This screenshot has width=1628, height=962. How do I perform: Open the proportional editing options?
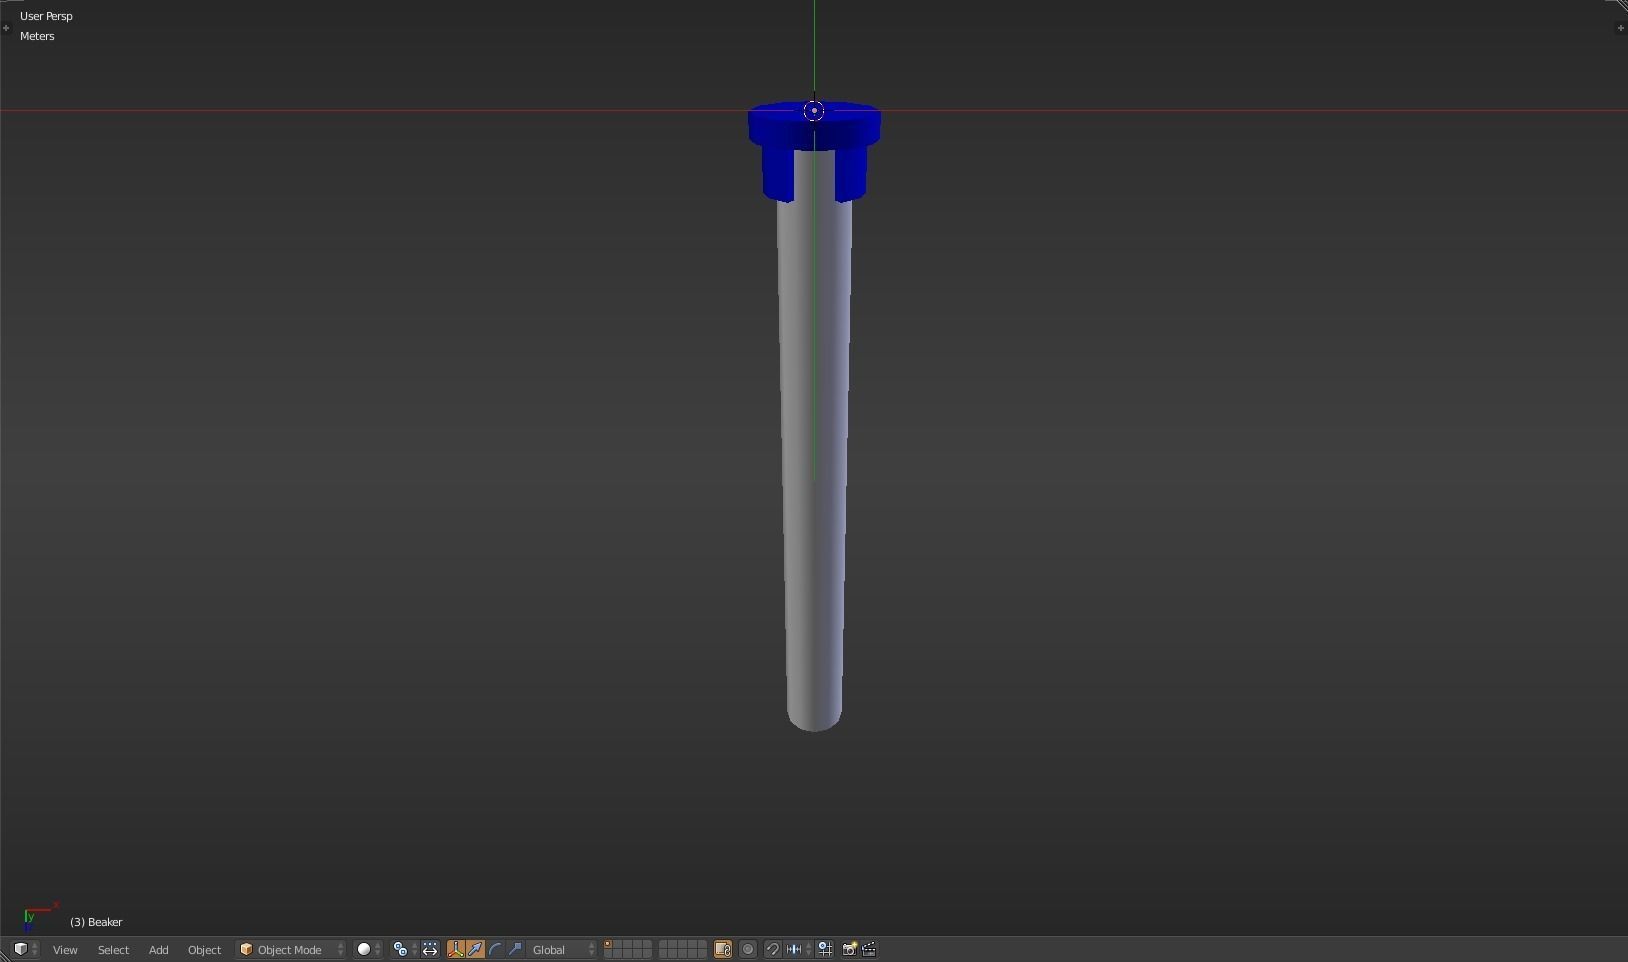[748, 949]
